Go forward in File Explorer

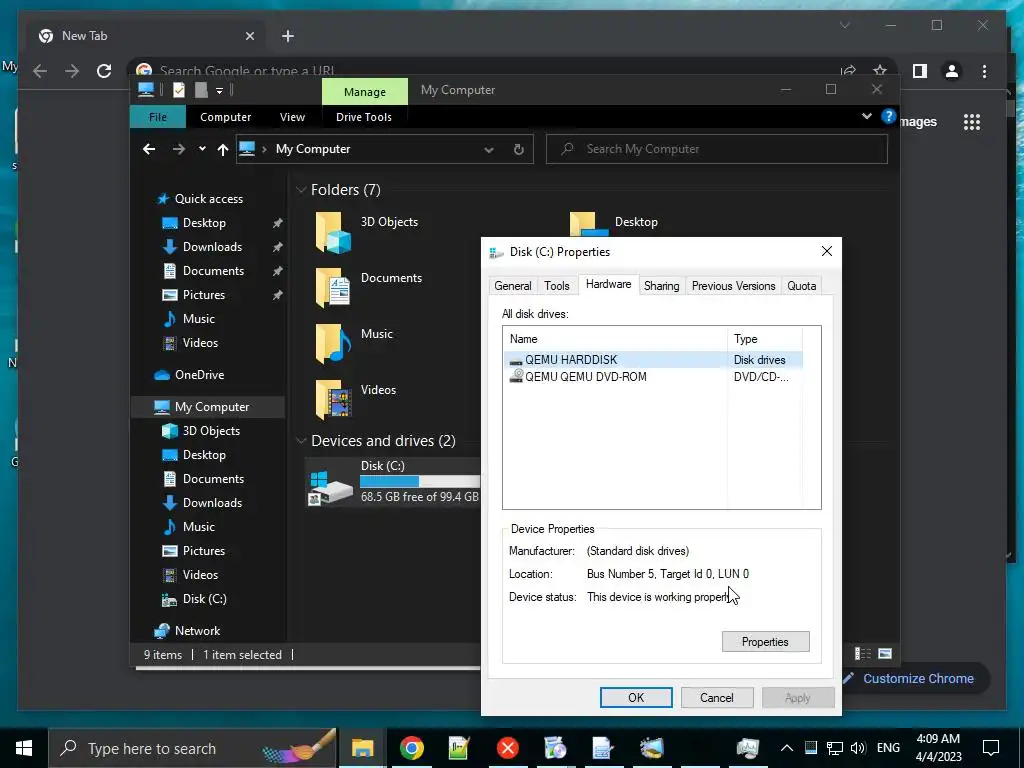point(178,150)
